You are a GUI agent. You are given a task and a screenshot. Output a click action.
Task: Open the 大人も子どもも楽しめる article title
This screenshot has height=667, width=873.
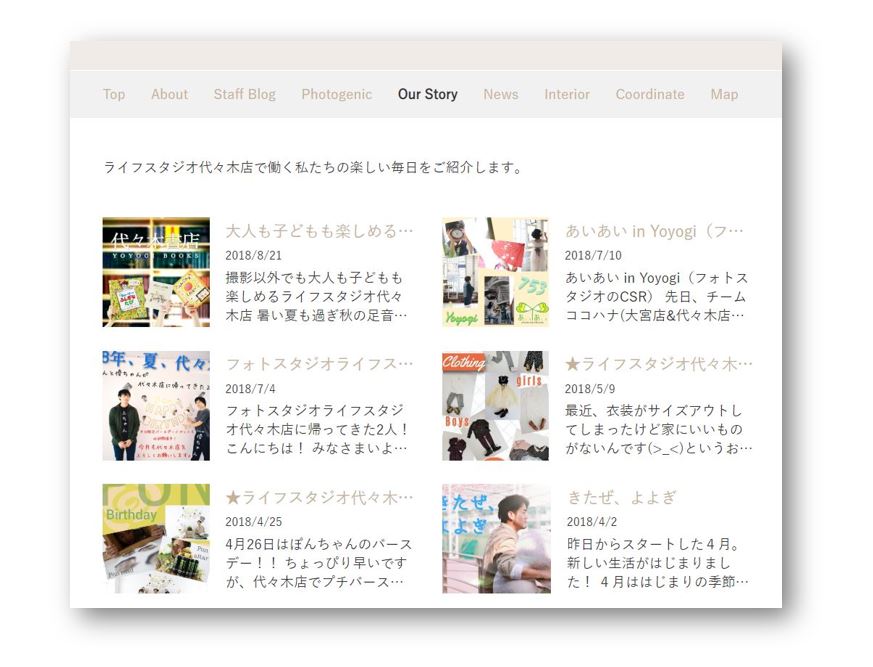pyautogui.click(x=319, y=231)
